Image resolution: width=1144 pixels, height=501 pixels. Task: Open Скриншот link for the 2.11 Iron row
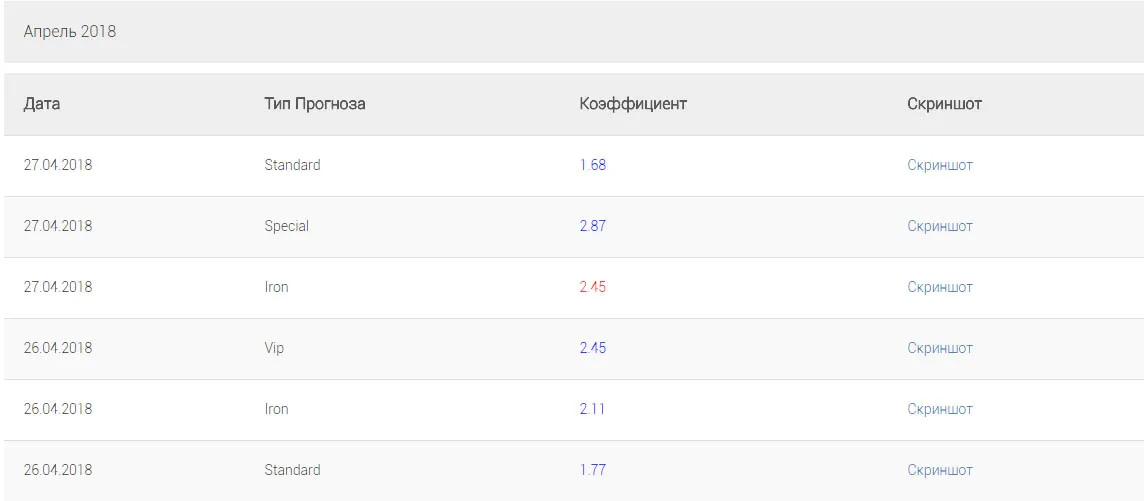click(x=940, y=409)
